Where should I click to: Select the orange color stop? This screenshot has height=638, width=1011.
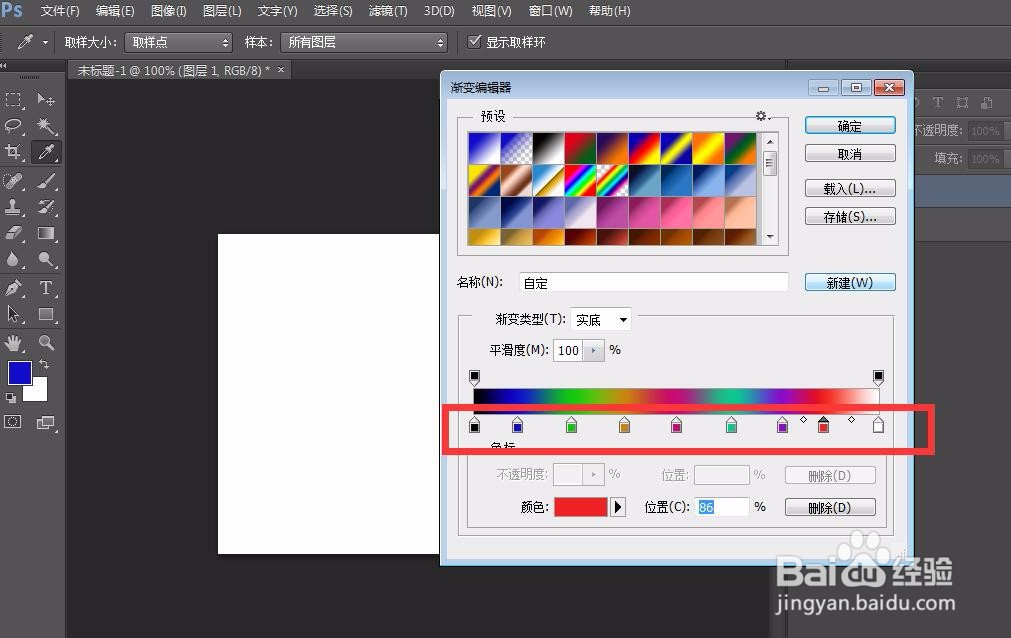624,424
